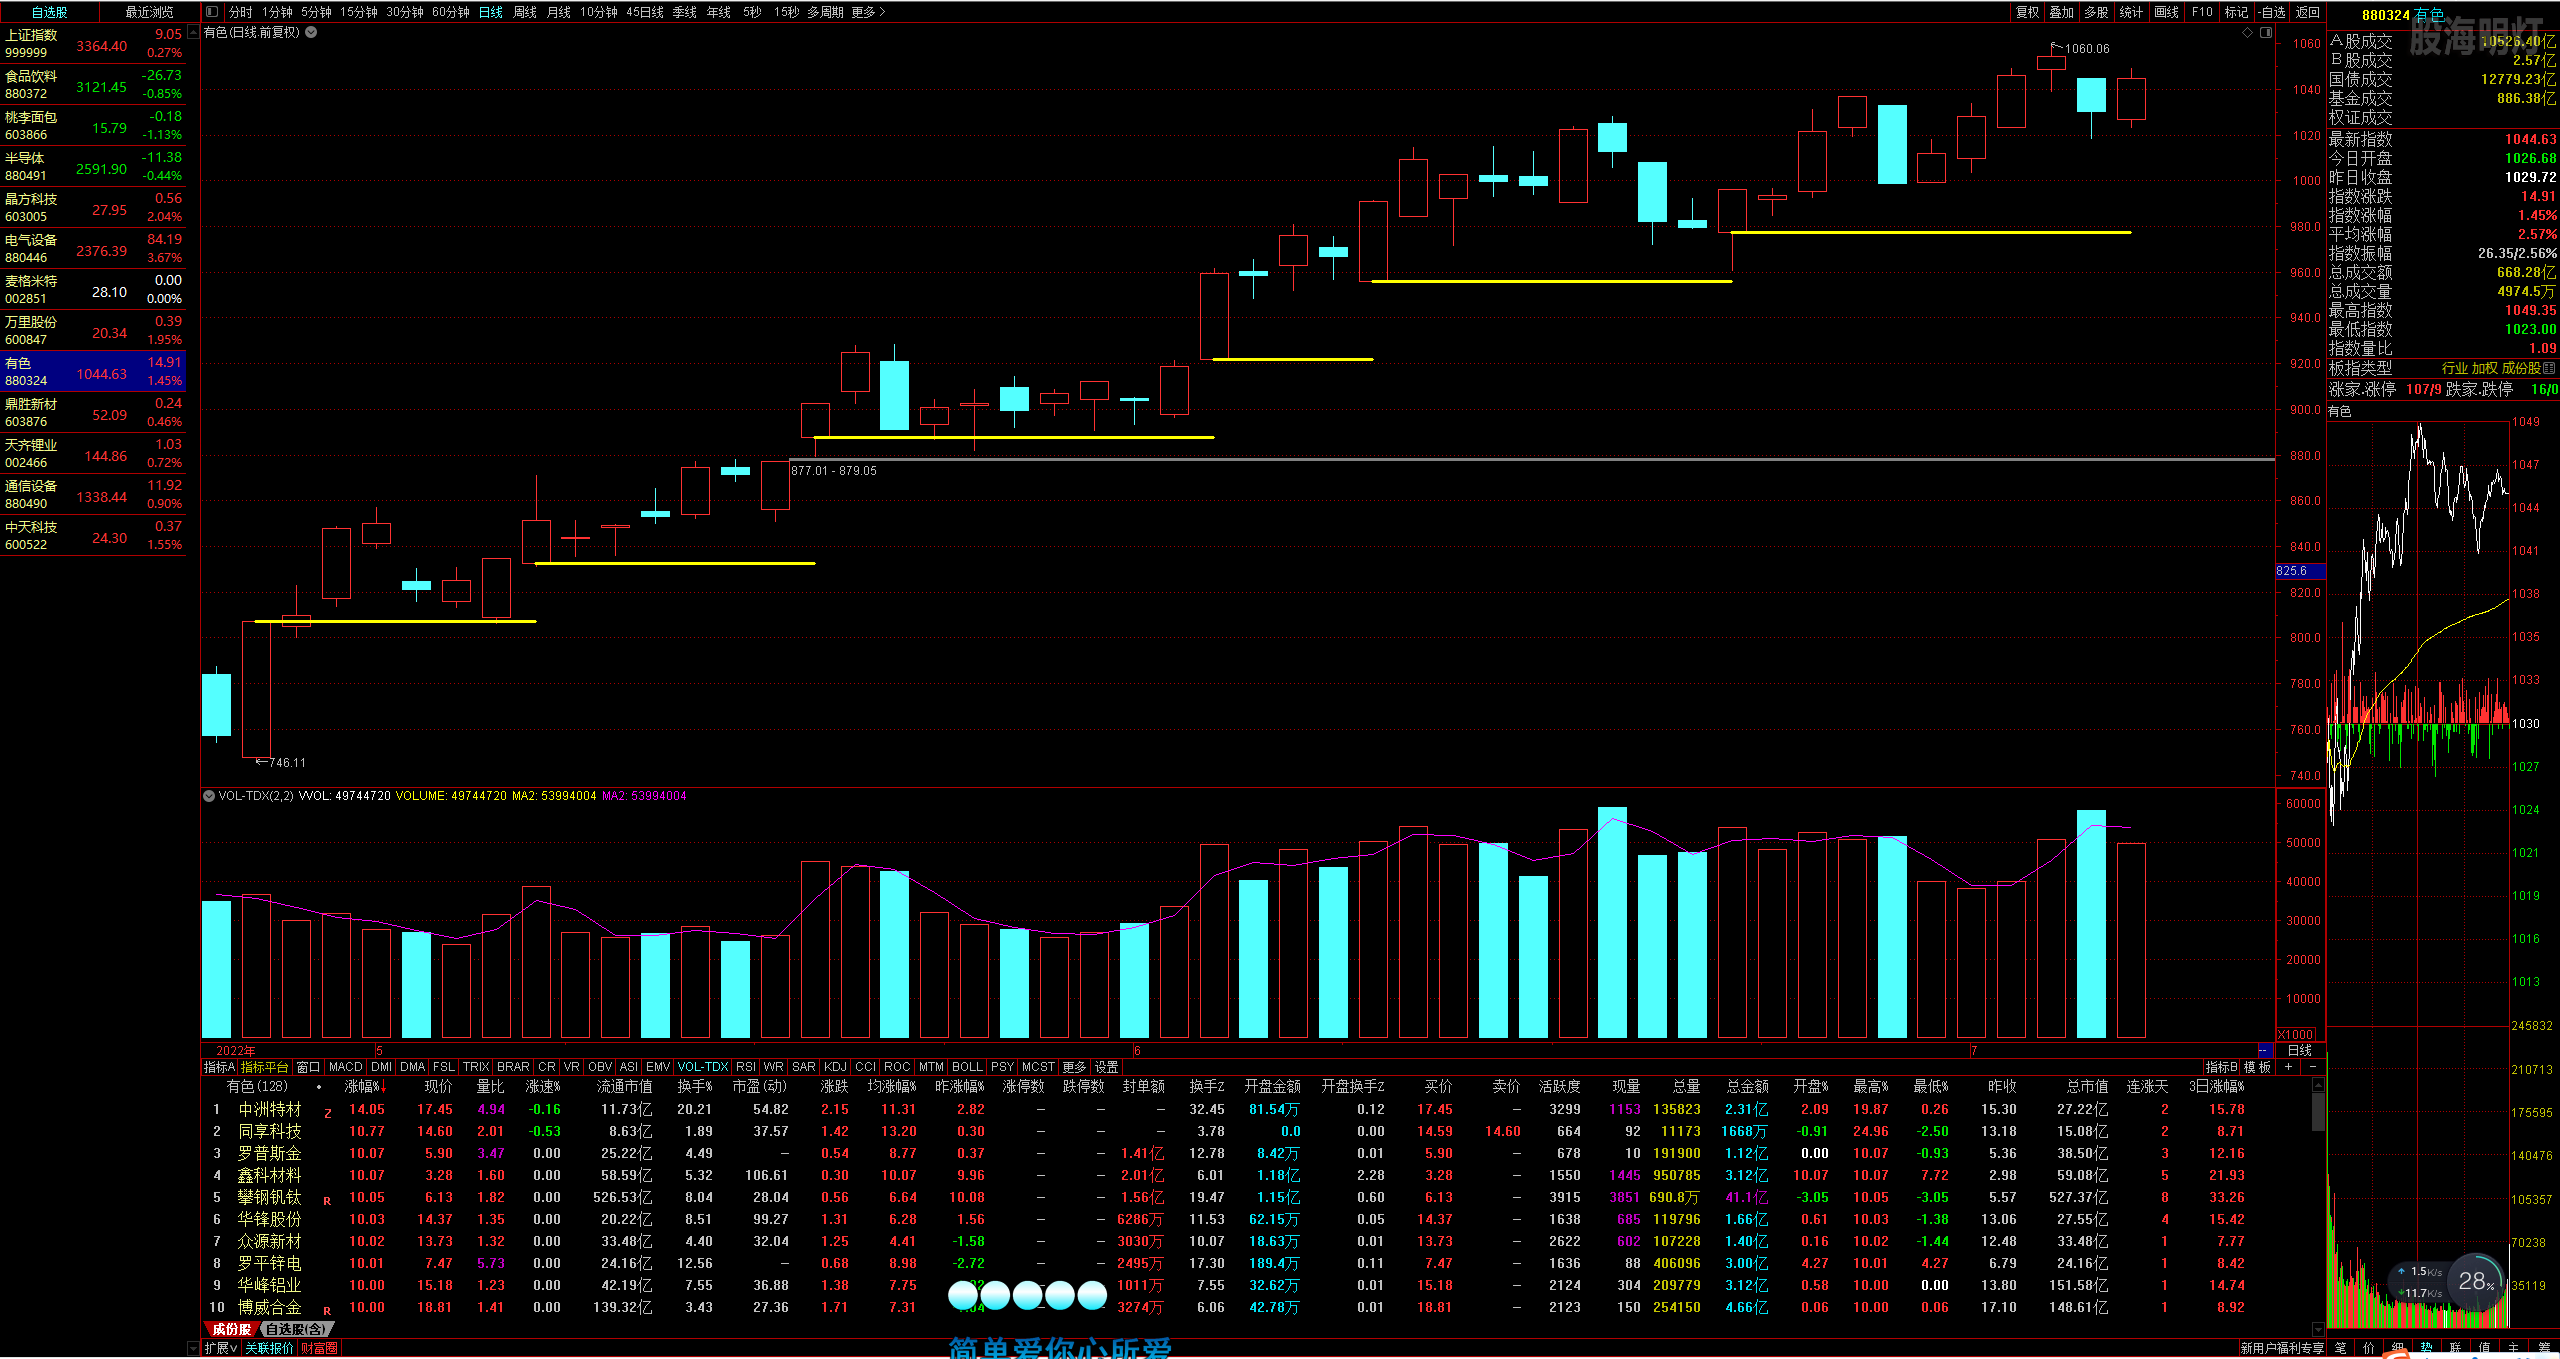The image size is (2560, 1359).
Task: Open the 最近浏览 tab in left panel
Action: 149,12
